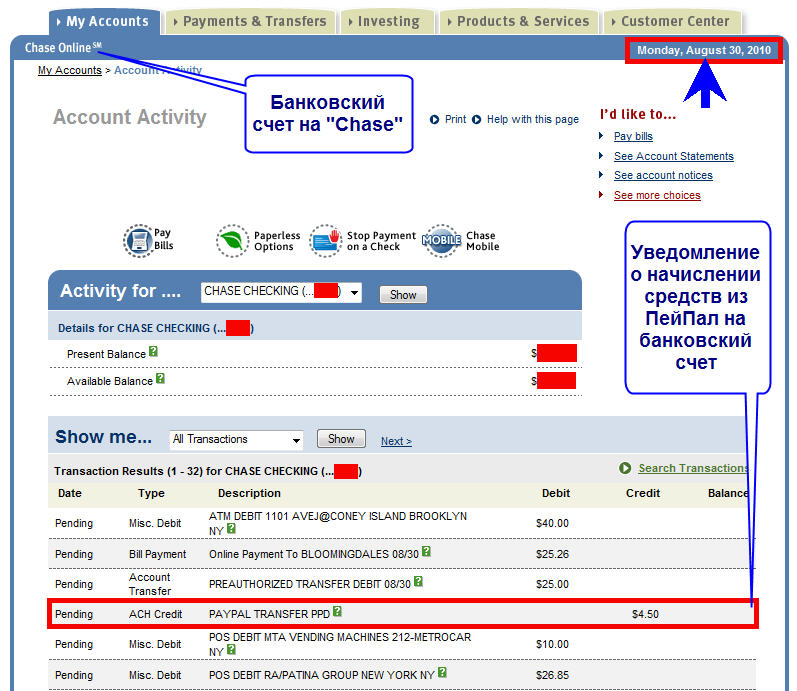Open Search Transactions link
The height and width of the screenshot is (691, 797).
tap(693, 468)
